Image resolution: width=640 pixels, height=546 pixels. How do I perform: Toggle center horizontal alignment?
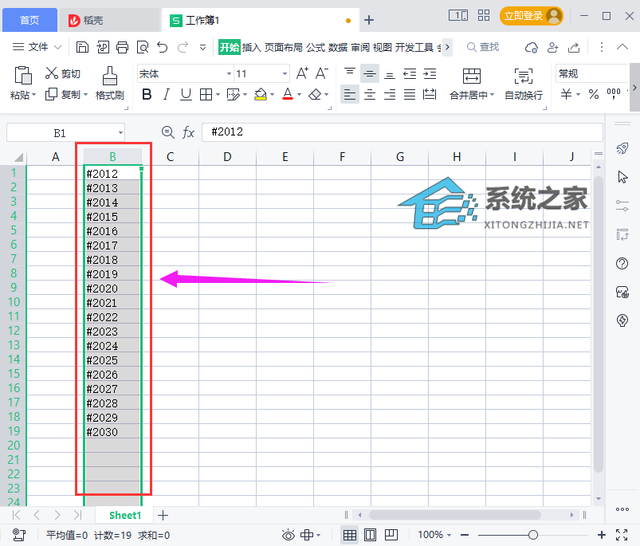[x=369, y=95]
